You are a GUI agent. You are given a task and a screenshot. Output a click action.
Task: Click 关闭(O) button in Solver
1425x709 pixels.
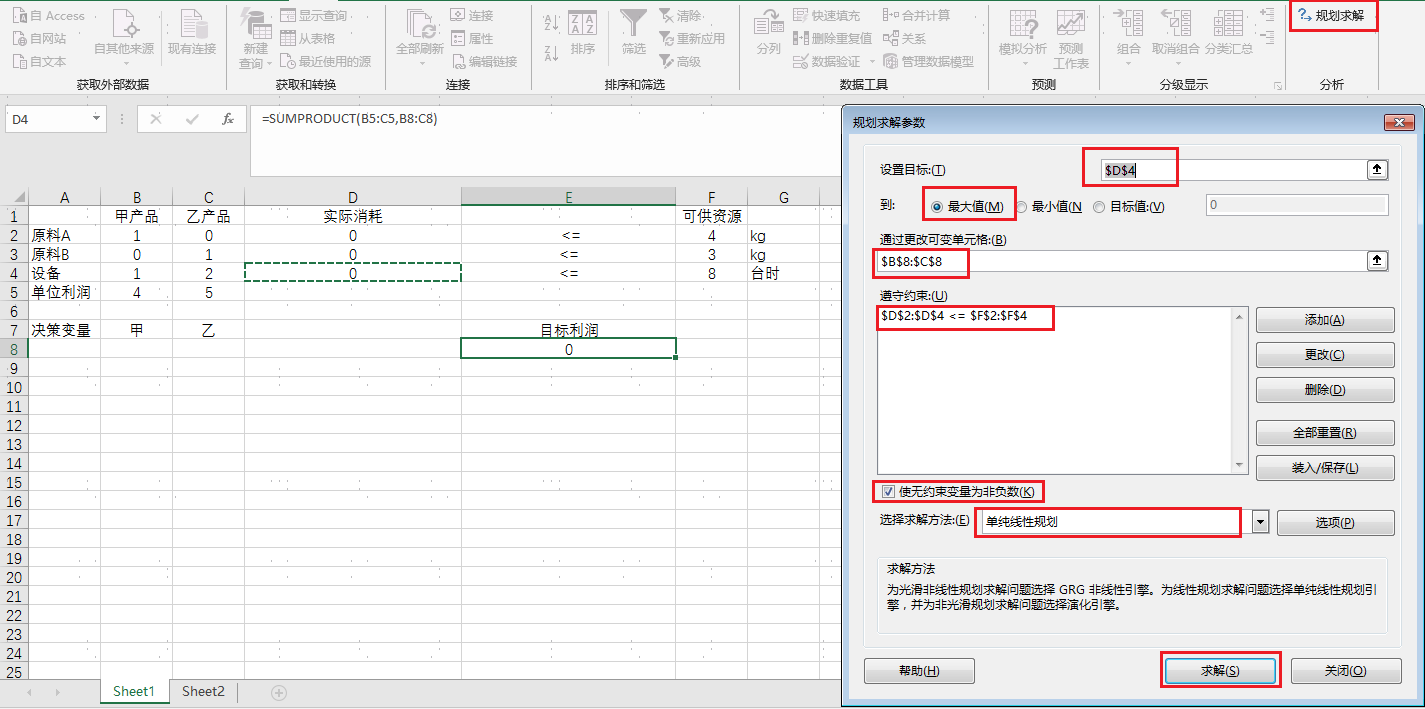tap(1346, 671)
